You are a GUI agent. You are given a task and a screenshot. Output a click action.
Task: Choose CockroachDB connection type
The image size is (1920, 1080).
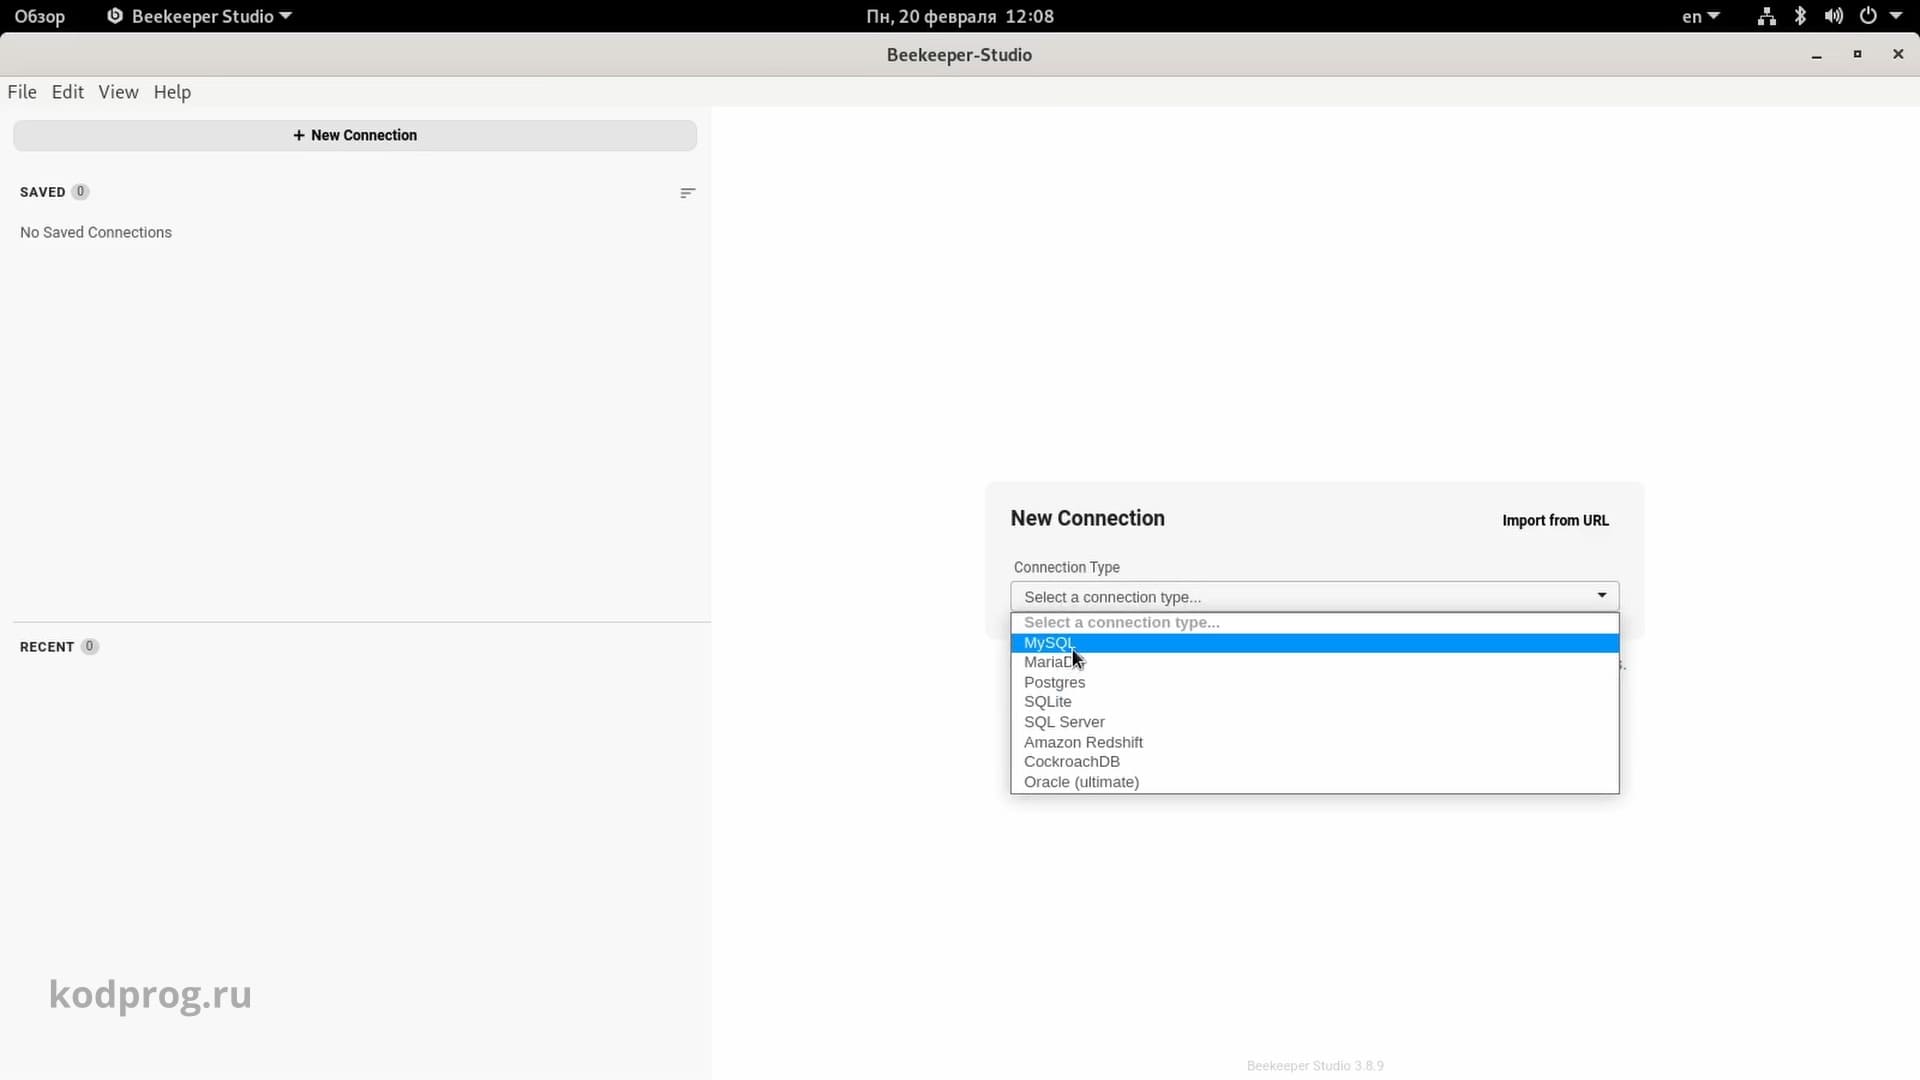tap(1314, 762)
